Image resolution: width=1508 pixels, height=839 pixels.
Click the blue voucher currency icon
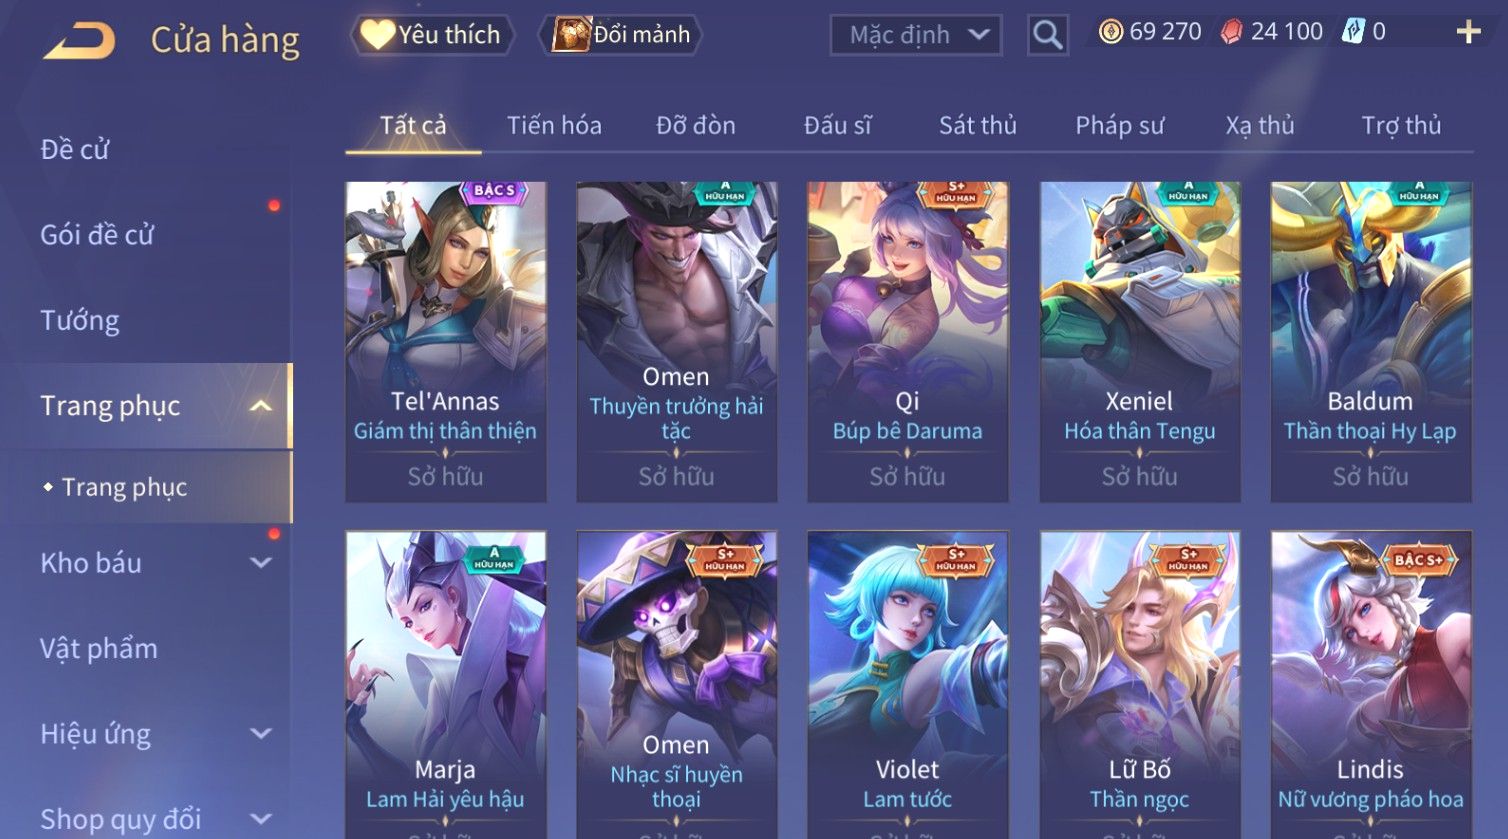[x=1353, y=32]
